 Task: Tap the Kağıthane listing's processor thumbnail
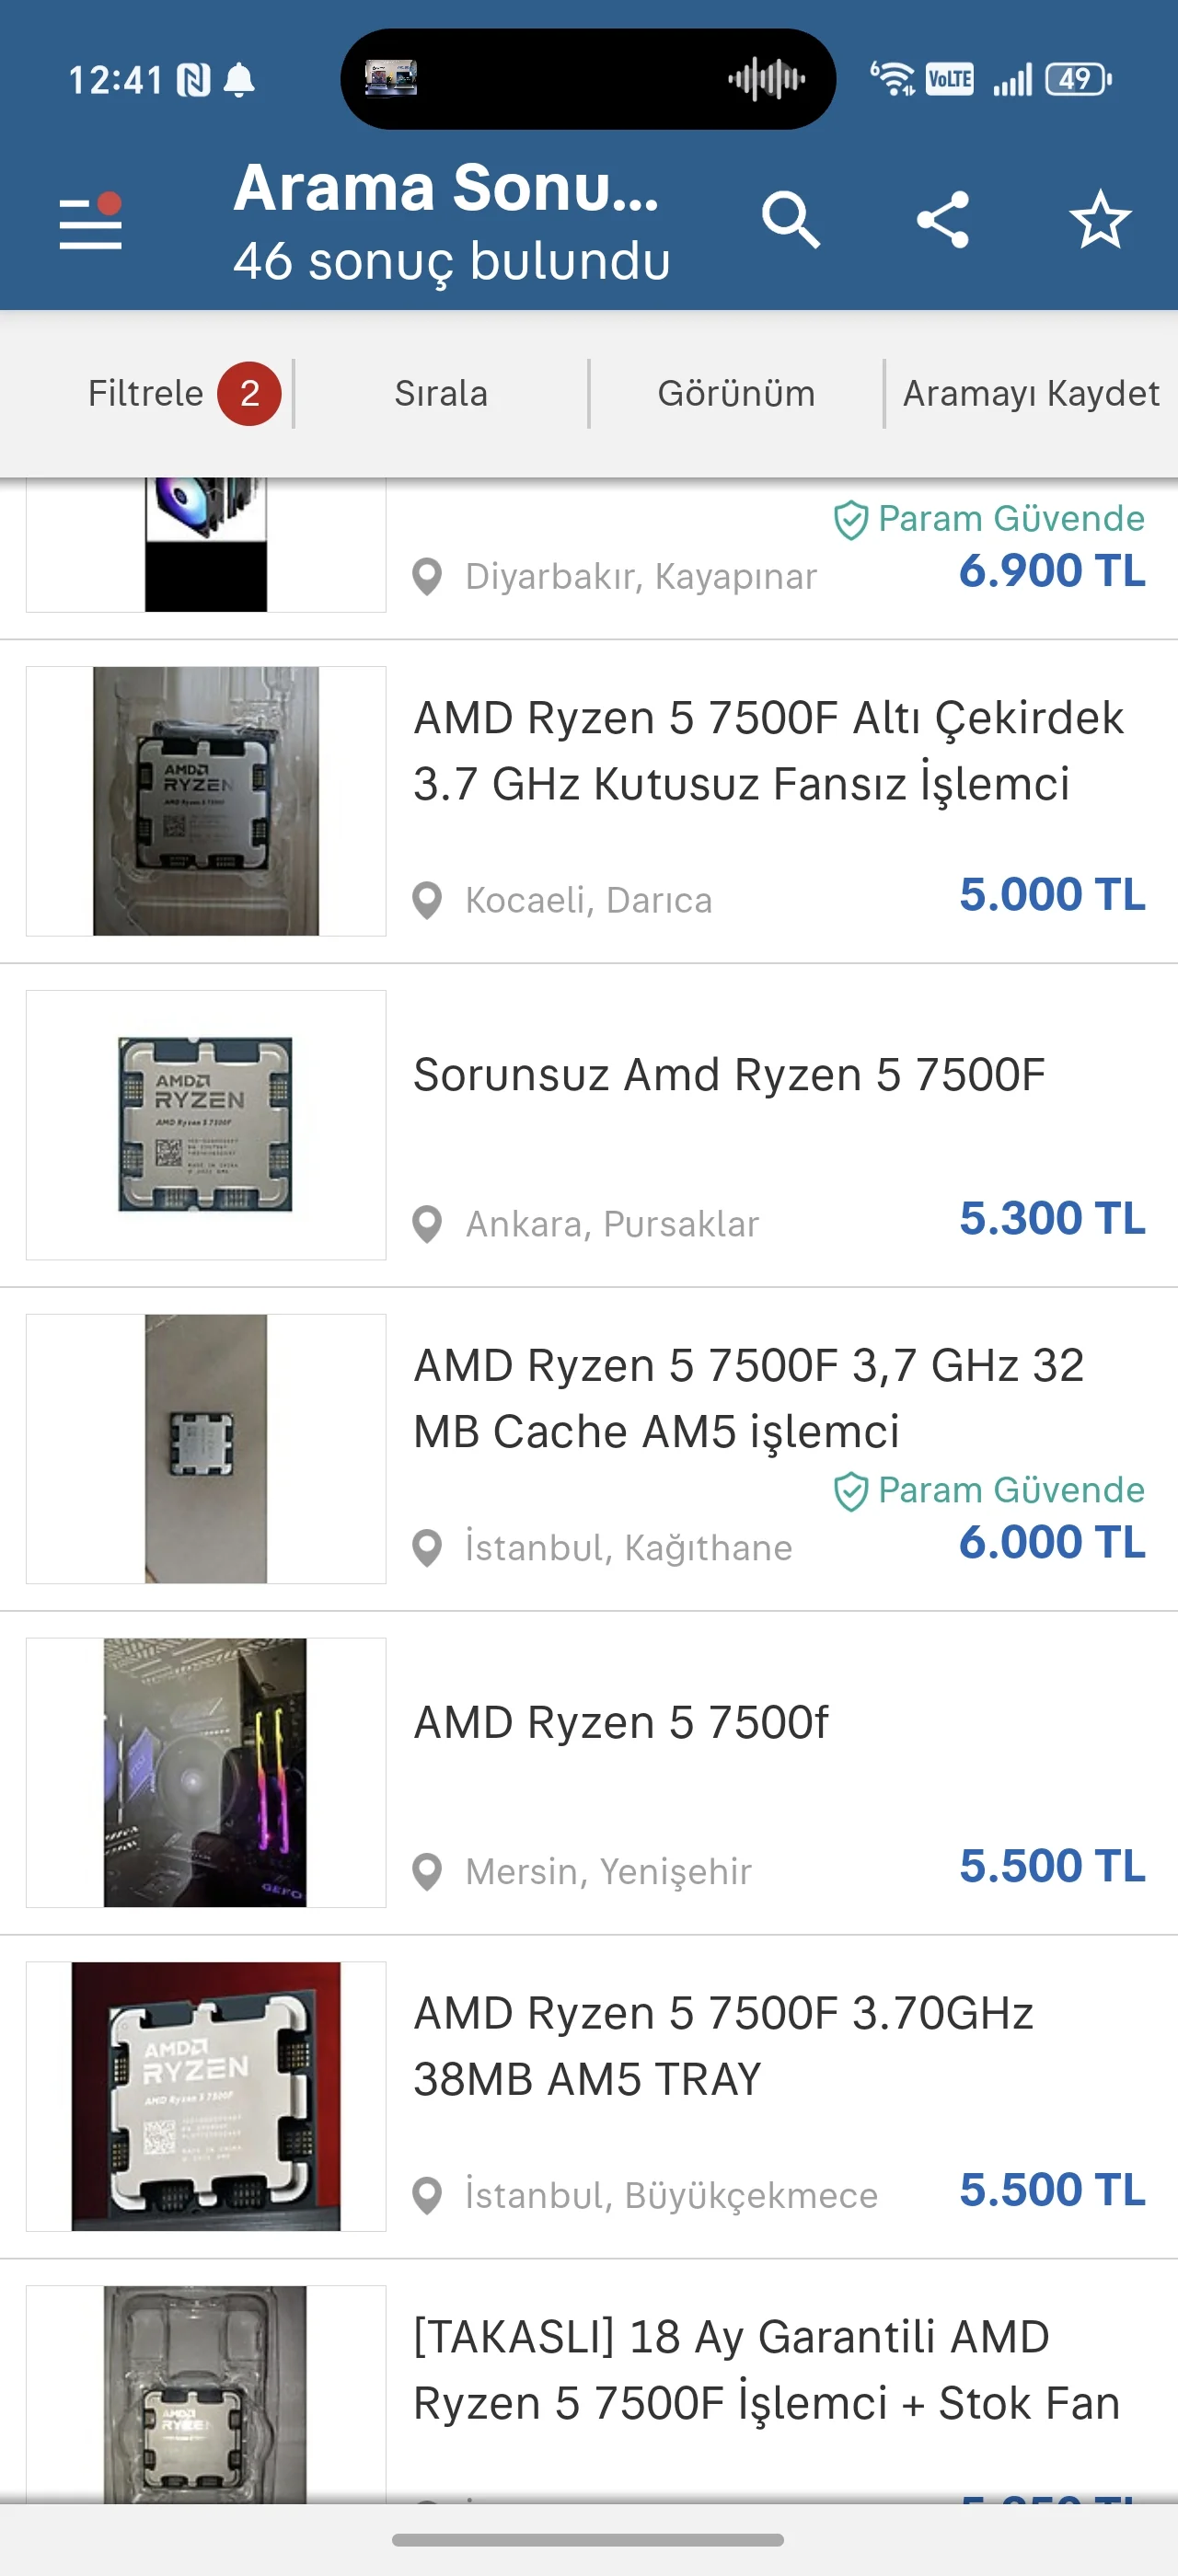pyautogui.click(x=205, y=1448)
